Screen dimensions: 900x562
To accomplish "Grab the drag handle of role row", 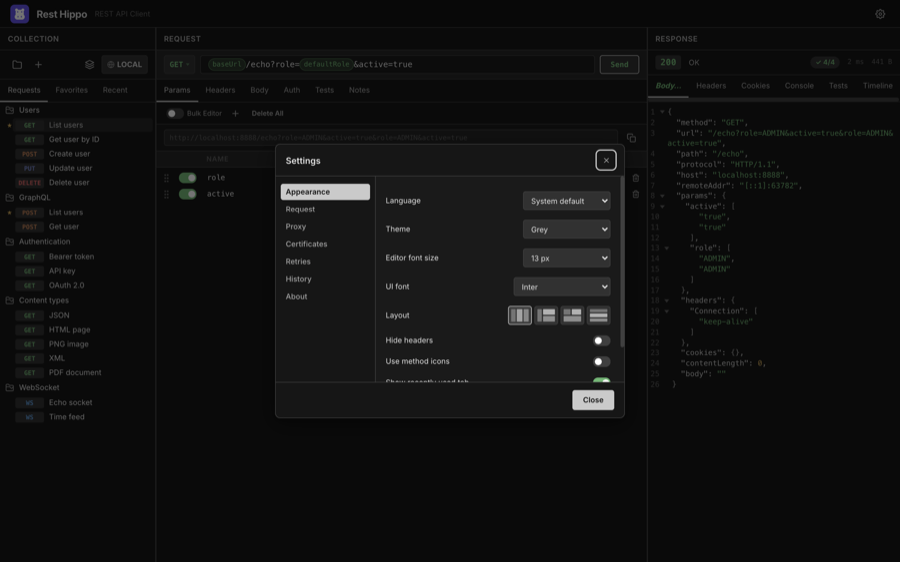I will coord(166,178).
